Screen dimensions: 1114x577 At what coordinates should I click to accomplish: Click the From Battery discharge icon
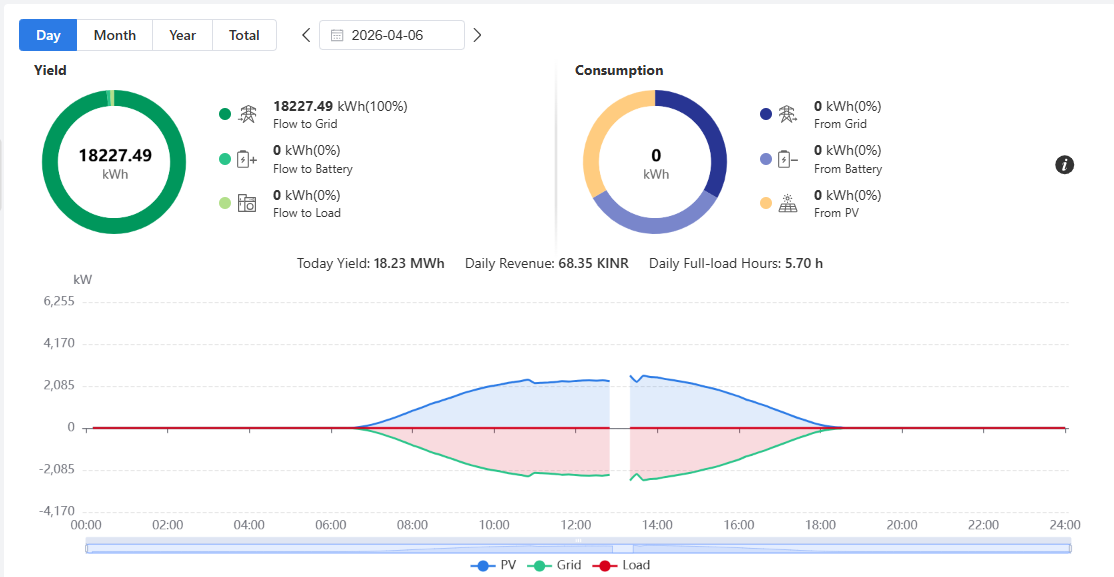[x=787, y=159]
